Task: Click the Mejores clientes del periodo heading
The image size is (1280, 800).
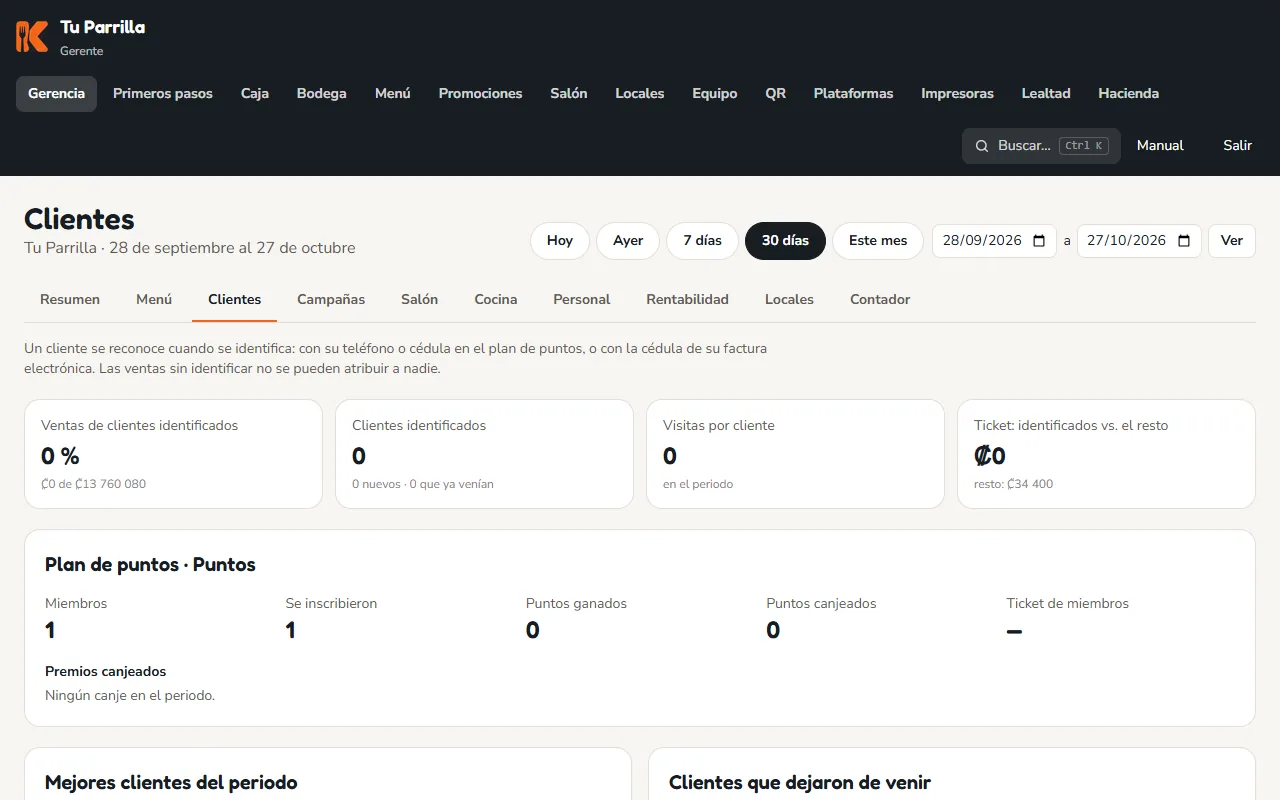Action: tap(171, 783)
